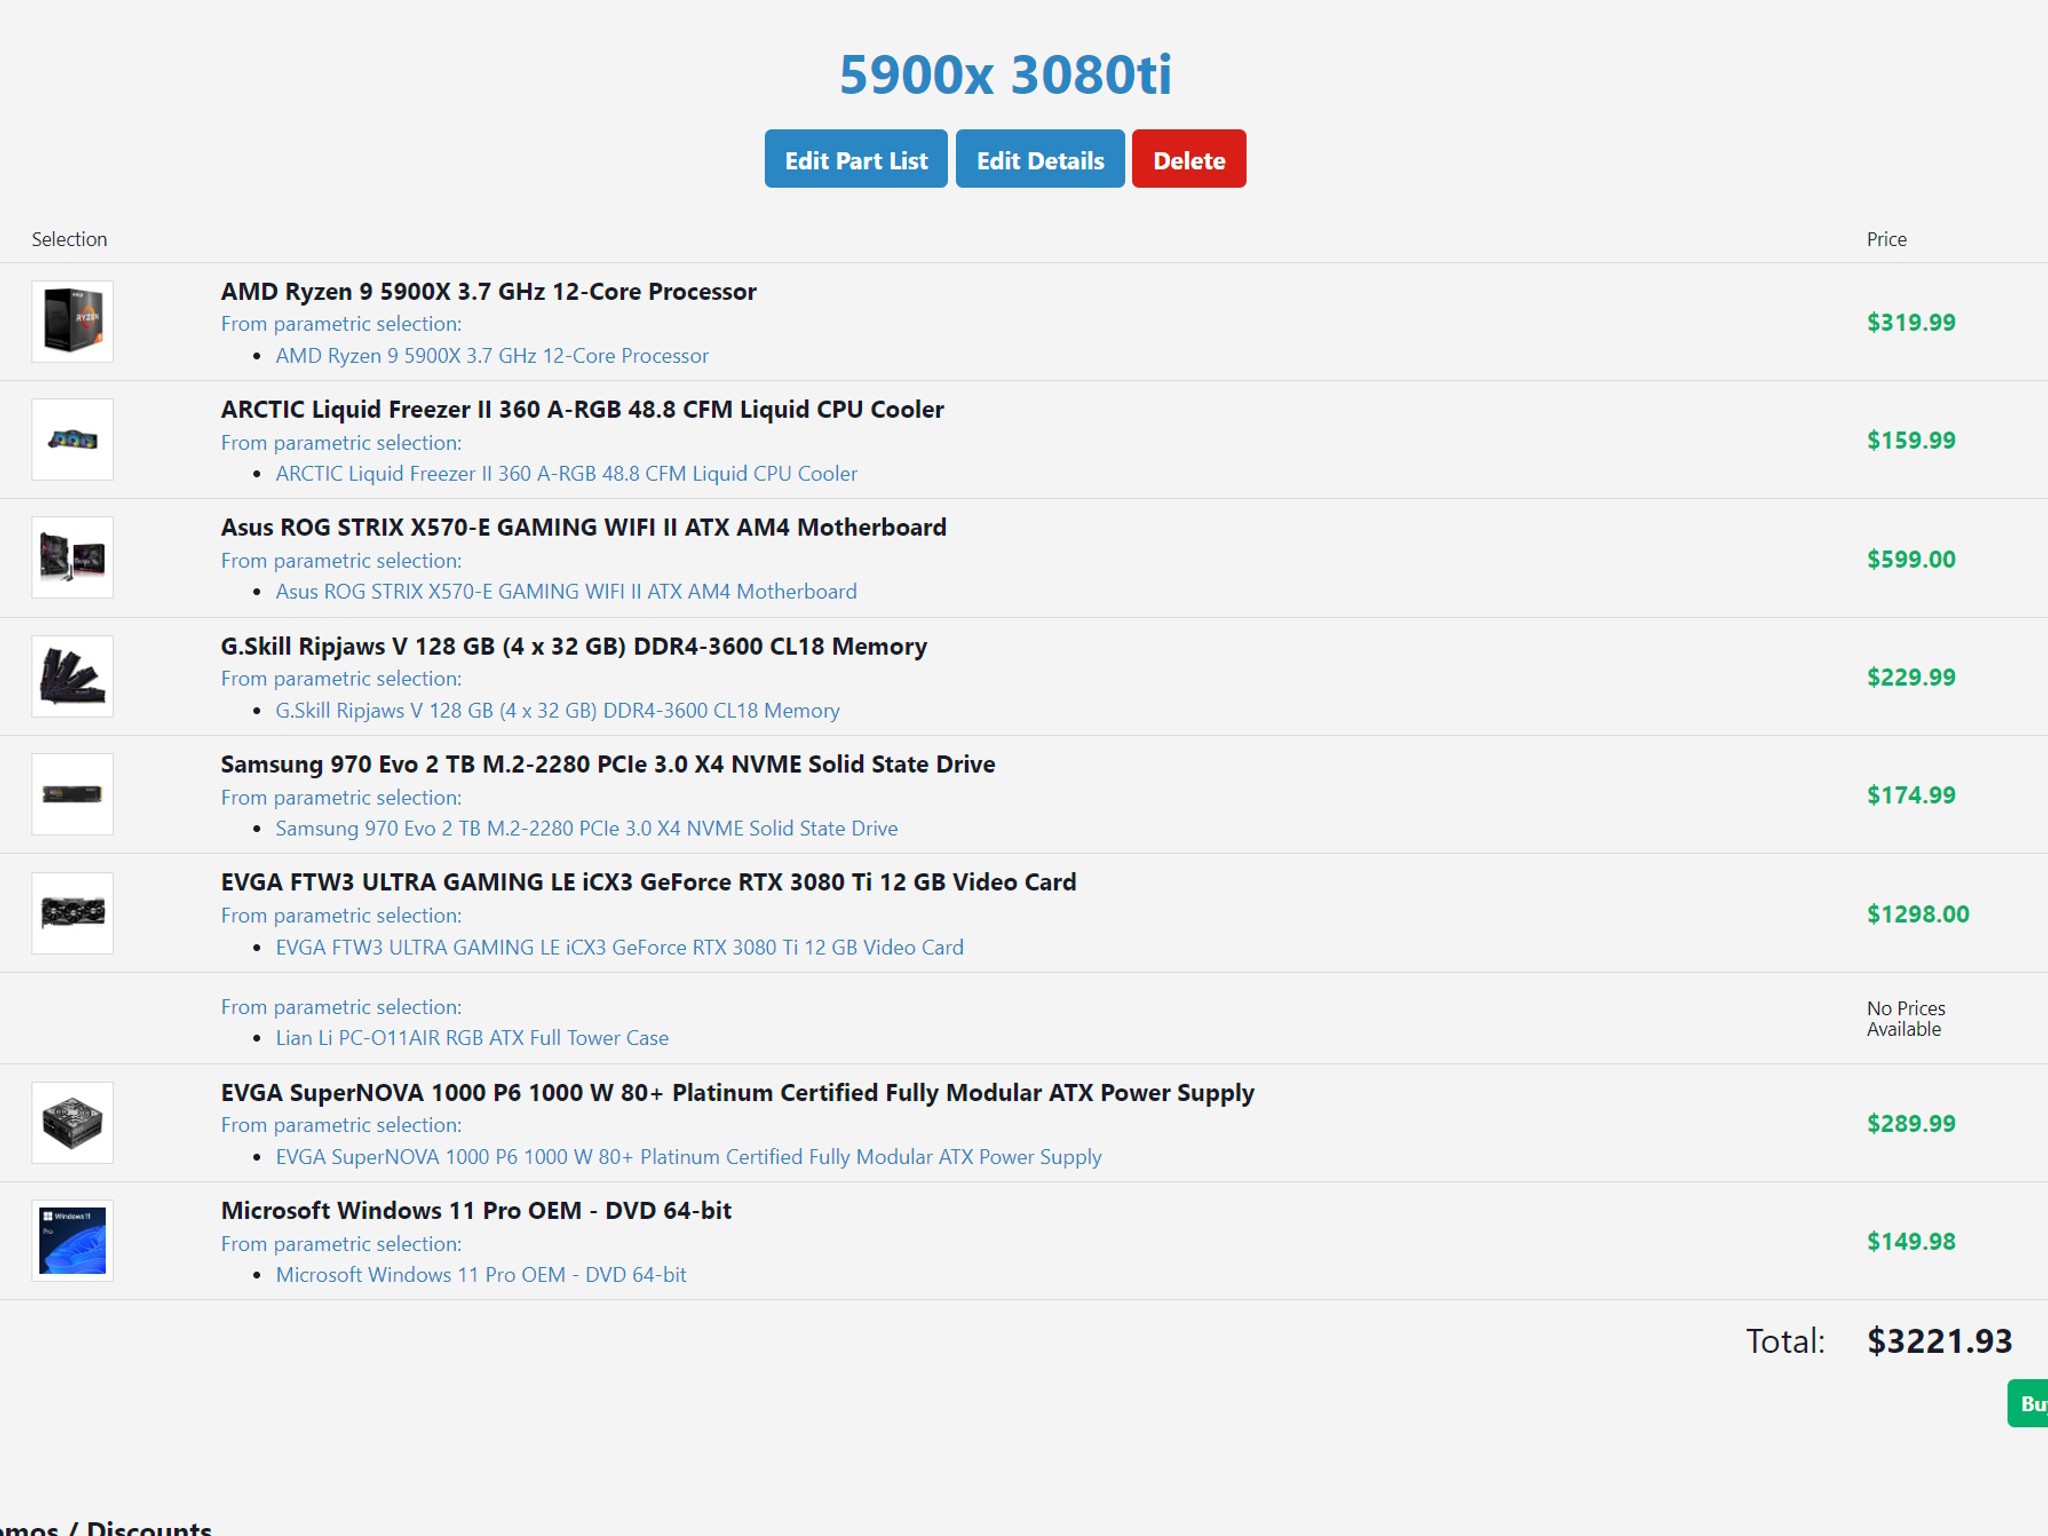Open the bold EVGA FTW3 ULTRA GAMING heading
The image size is (2048, 1536).
tap(648, 882)
